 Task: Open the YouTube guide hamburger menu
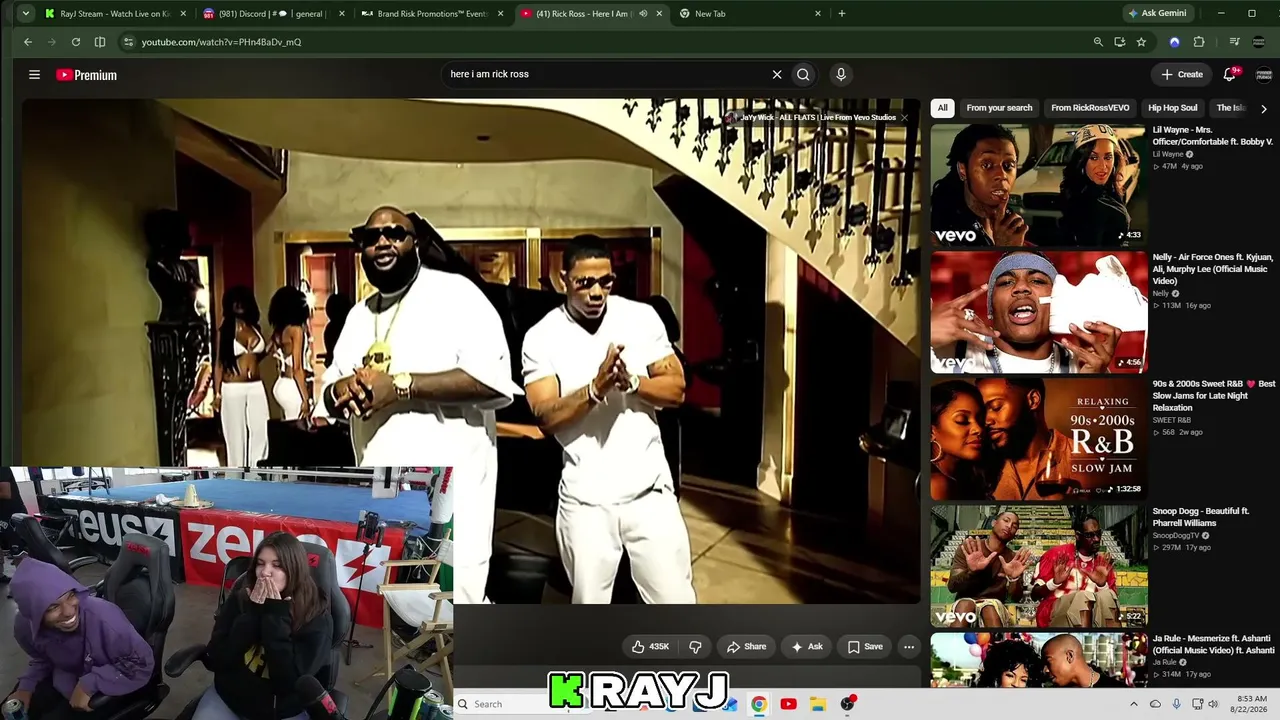click(x=34, y=75)
